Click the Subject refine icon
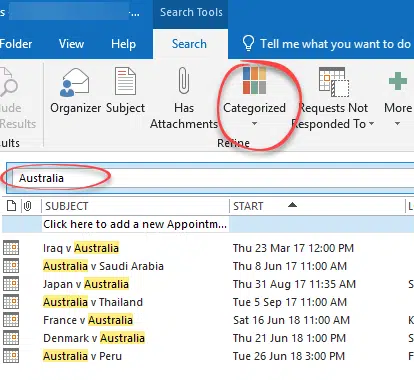This screenshot has width=414, height=380. (125, 81)
